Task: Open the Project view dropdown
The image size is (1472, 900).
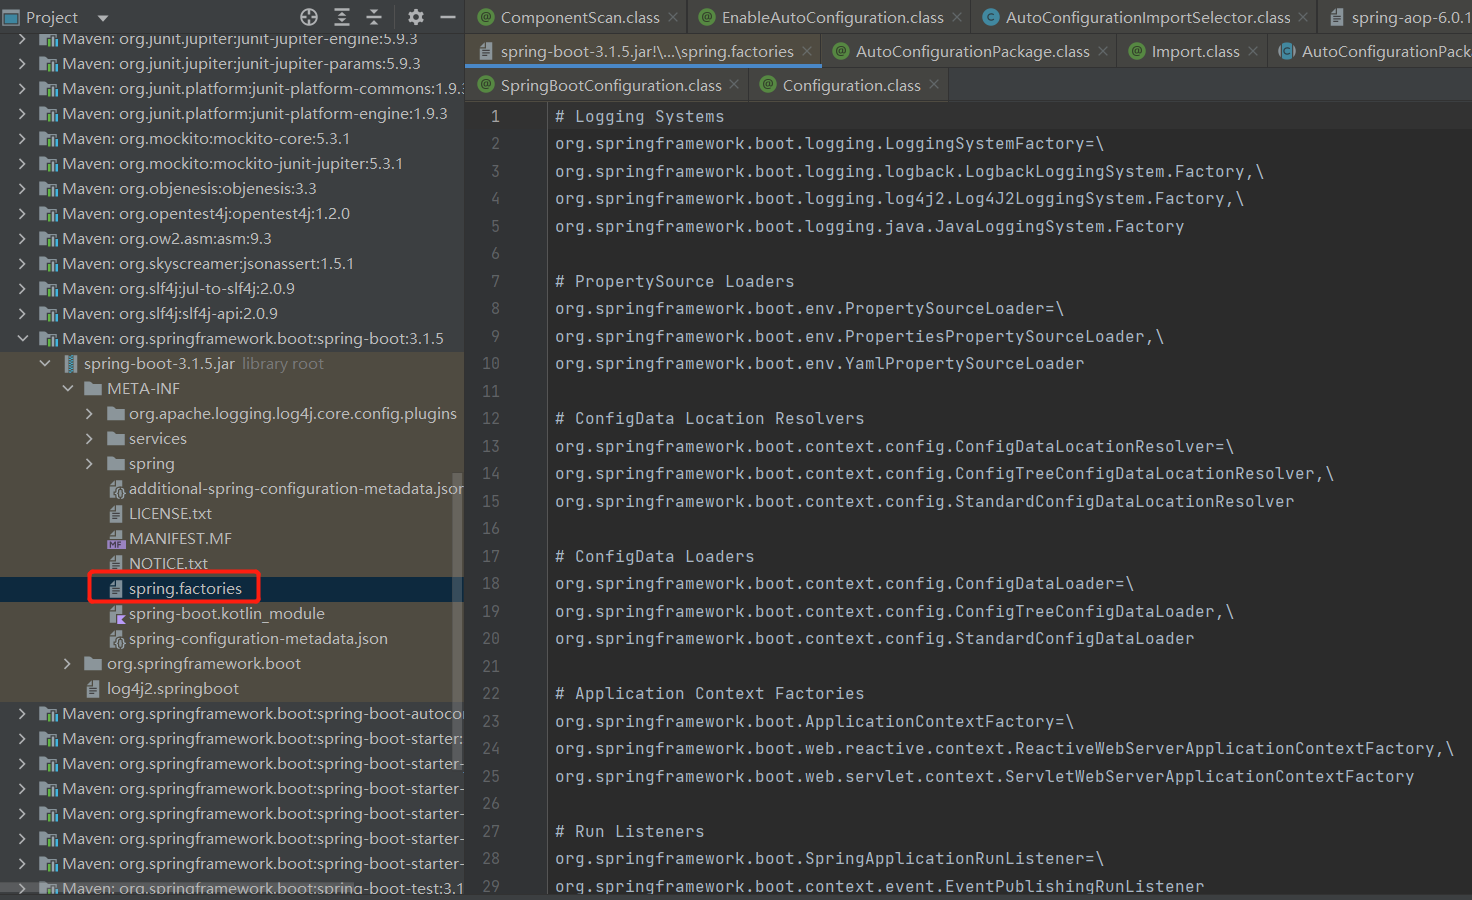Action: pyautogui.click(x=102, y=18)
